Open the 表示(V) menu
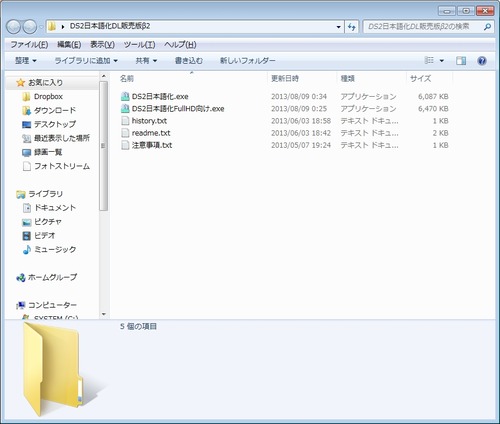This screenshot has width=500, height=424. [x=102, y=44]
